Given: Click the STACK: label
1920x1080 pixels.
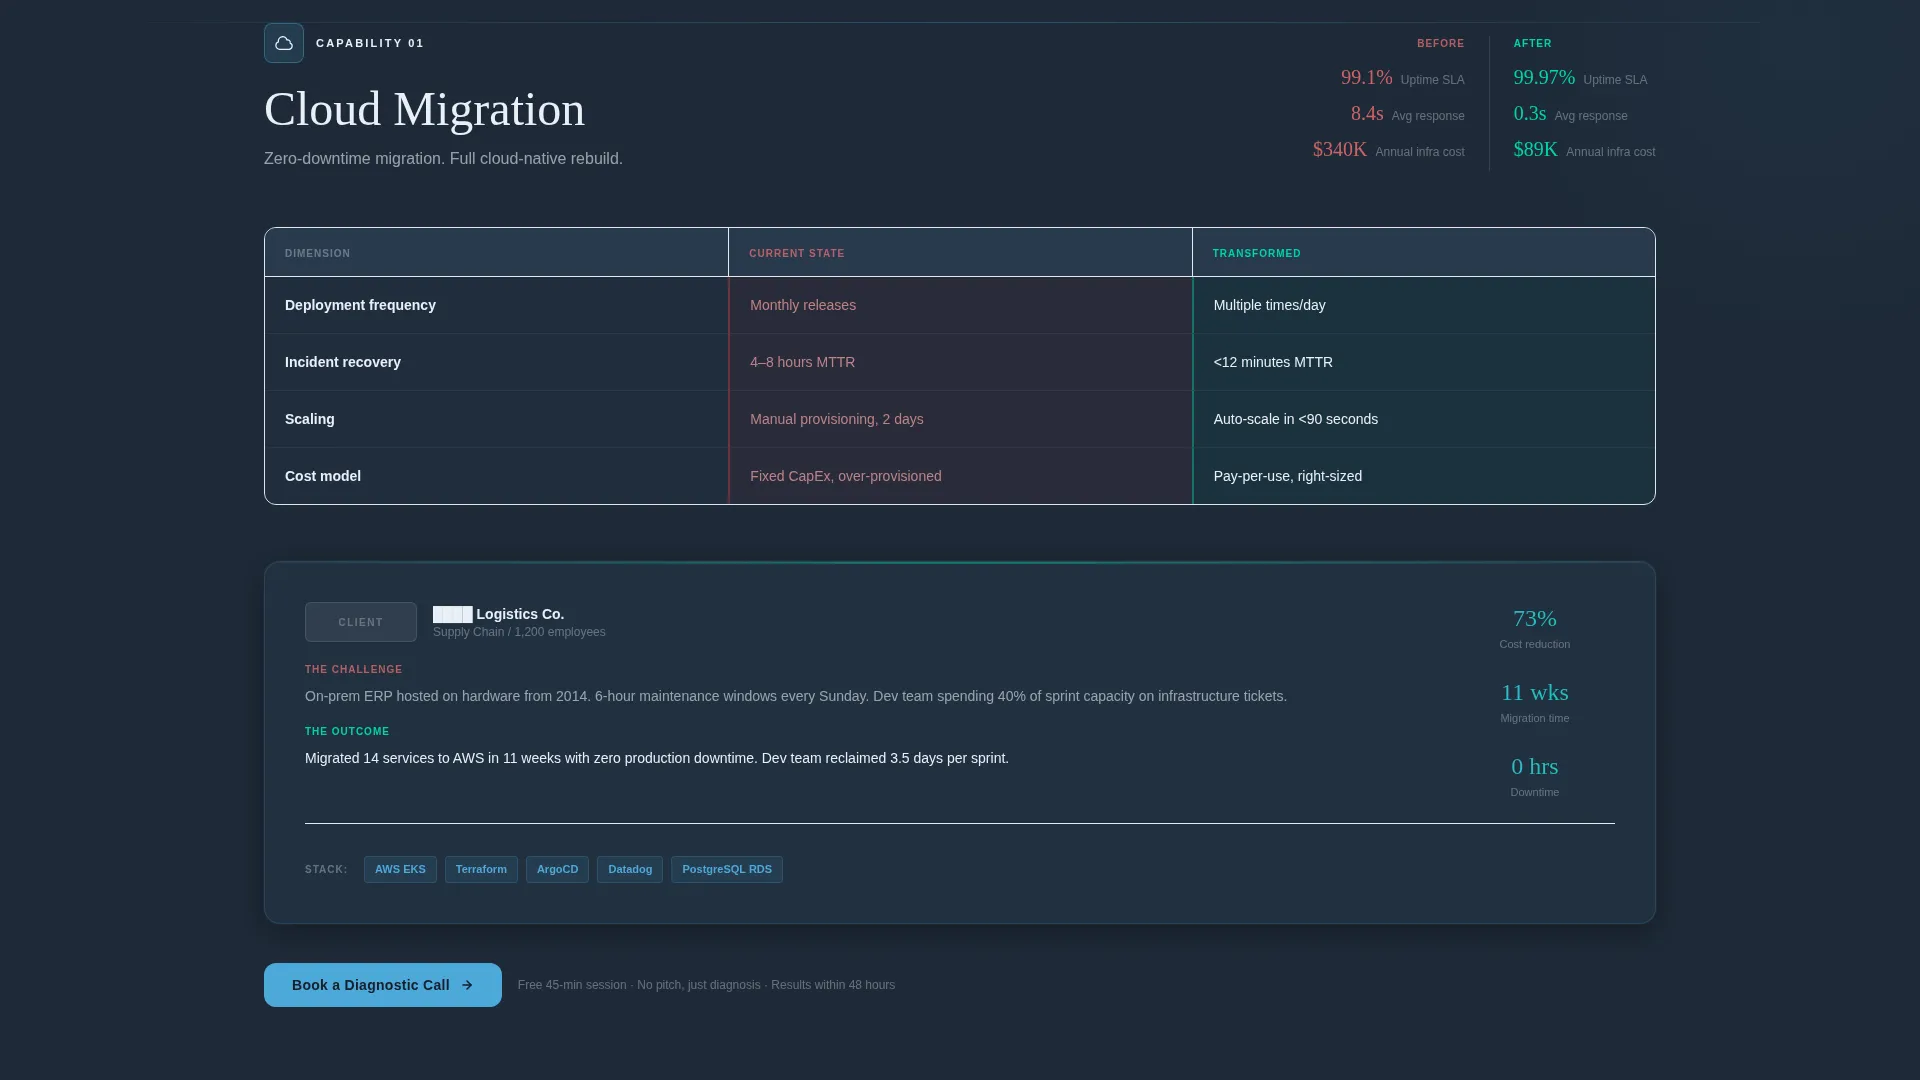Looking at the screenshot, I should coord(326,869).
